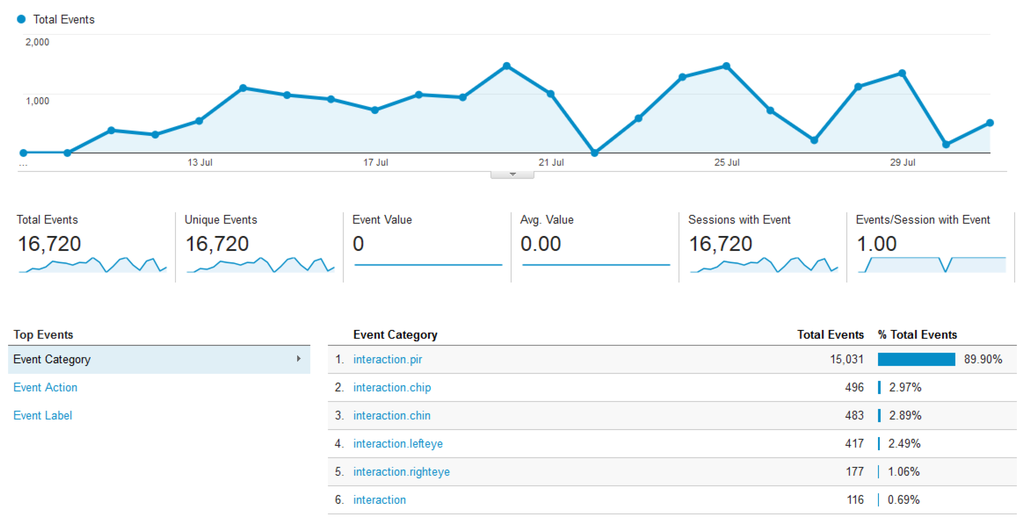Click the Total Events legend dot
The image size is (1024, 528).
(21, 19)
